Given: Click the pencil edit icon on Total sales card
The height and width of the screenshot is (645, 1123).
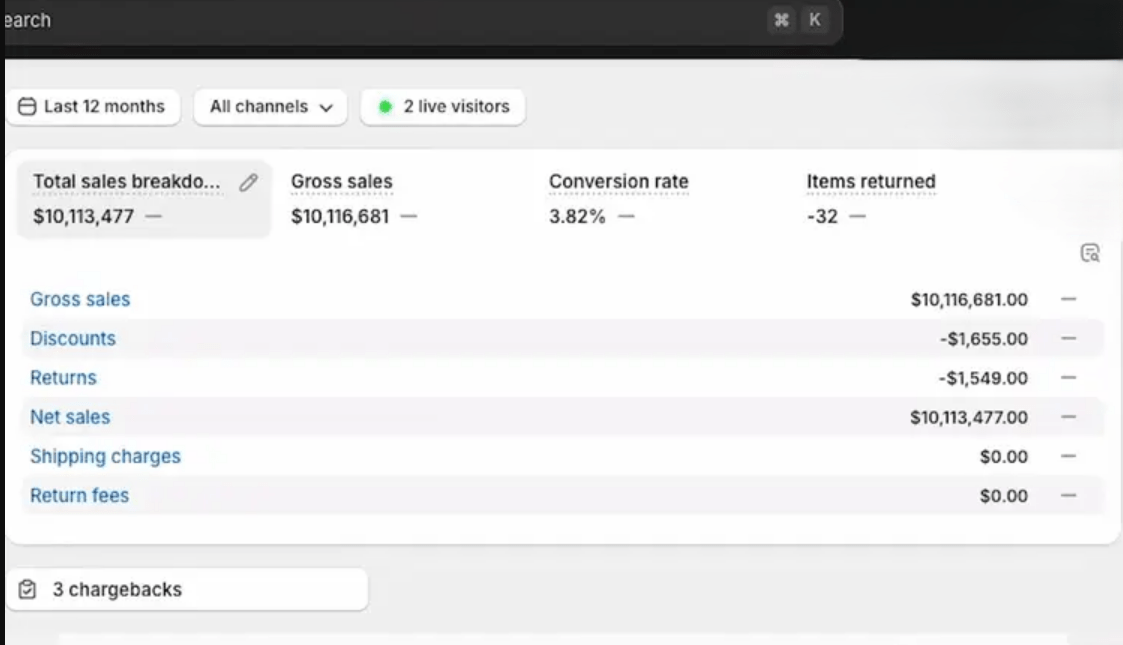Looking at the screenshot, I should 249,182.
